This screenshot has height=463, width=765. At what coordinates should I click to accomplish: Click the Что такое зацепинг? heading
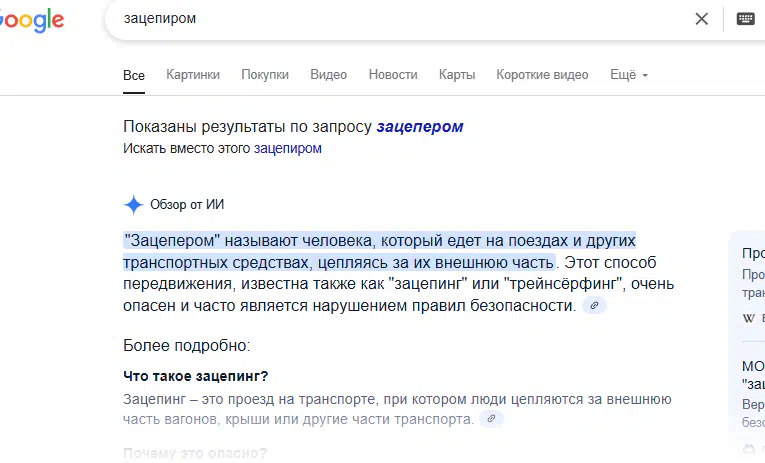pos(196,376)
